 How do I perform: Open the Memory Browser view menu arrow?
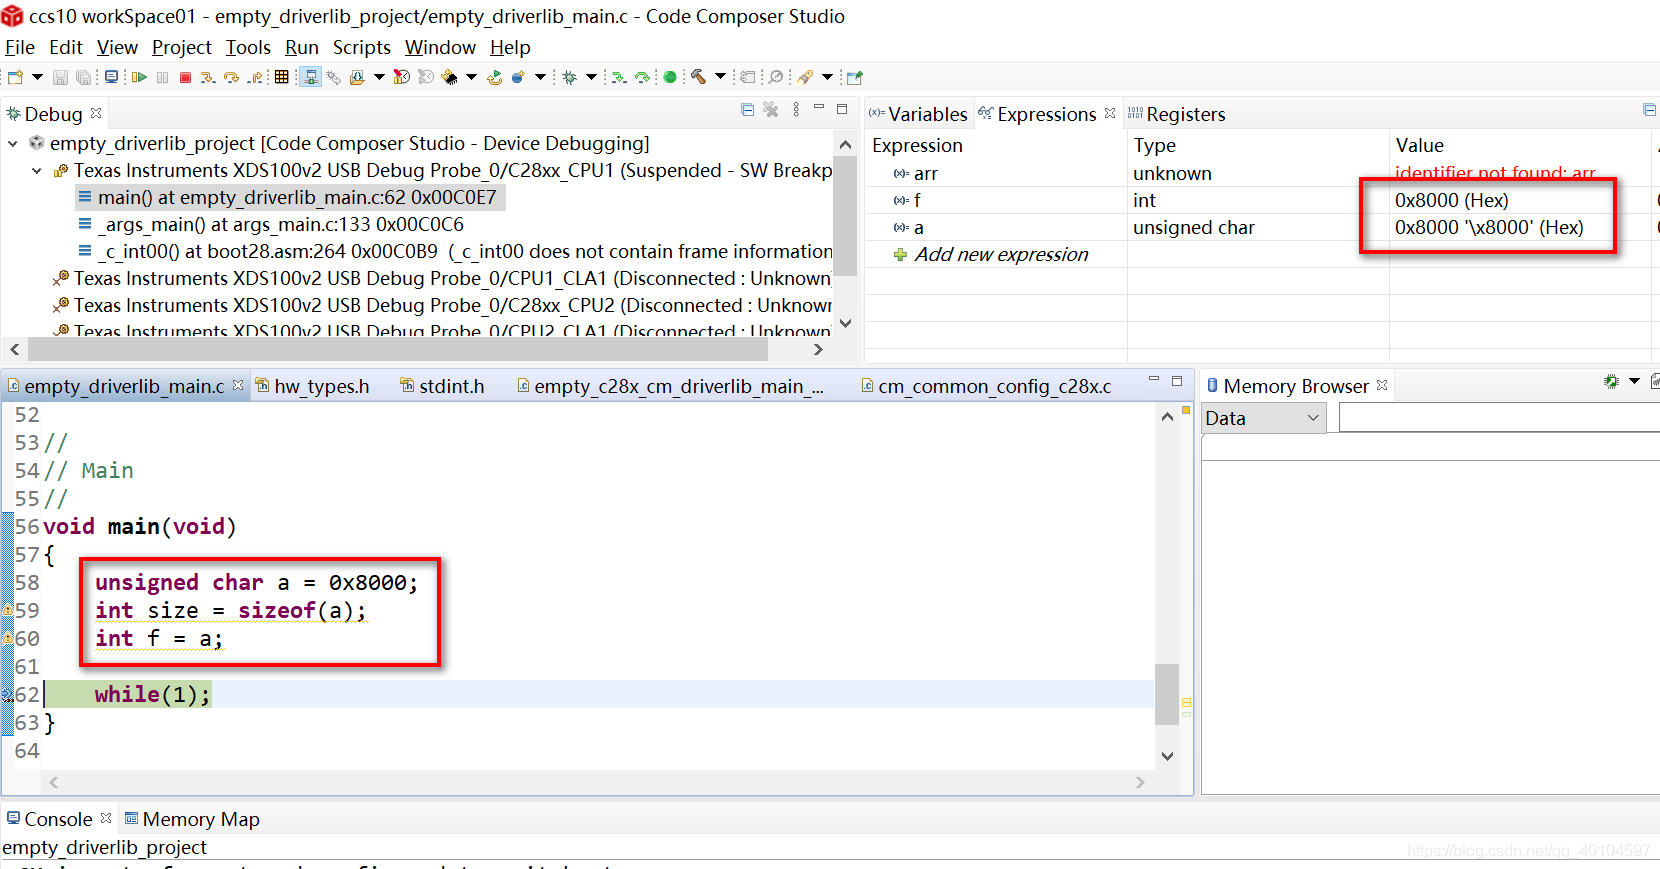(x=1634, y=381)
